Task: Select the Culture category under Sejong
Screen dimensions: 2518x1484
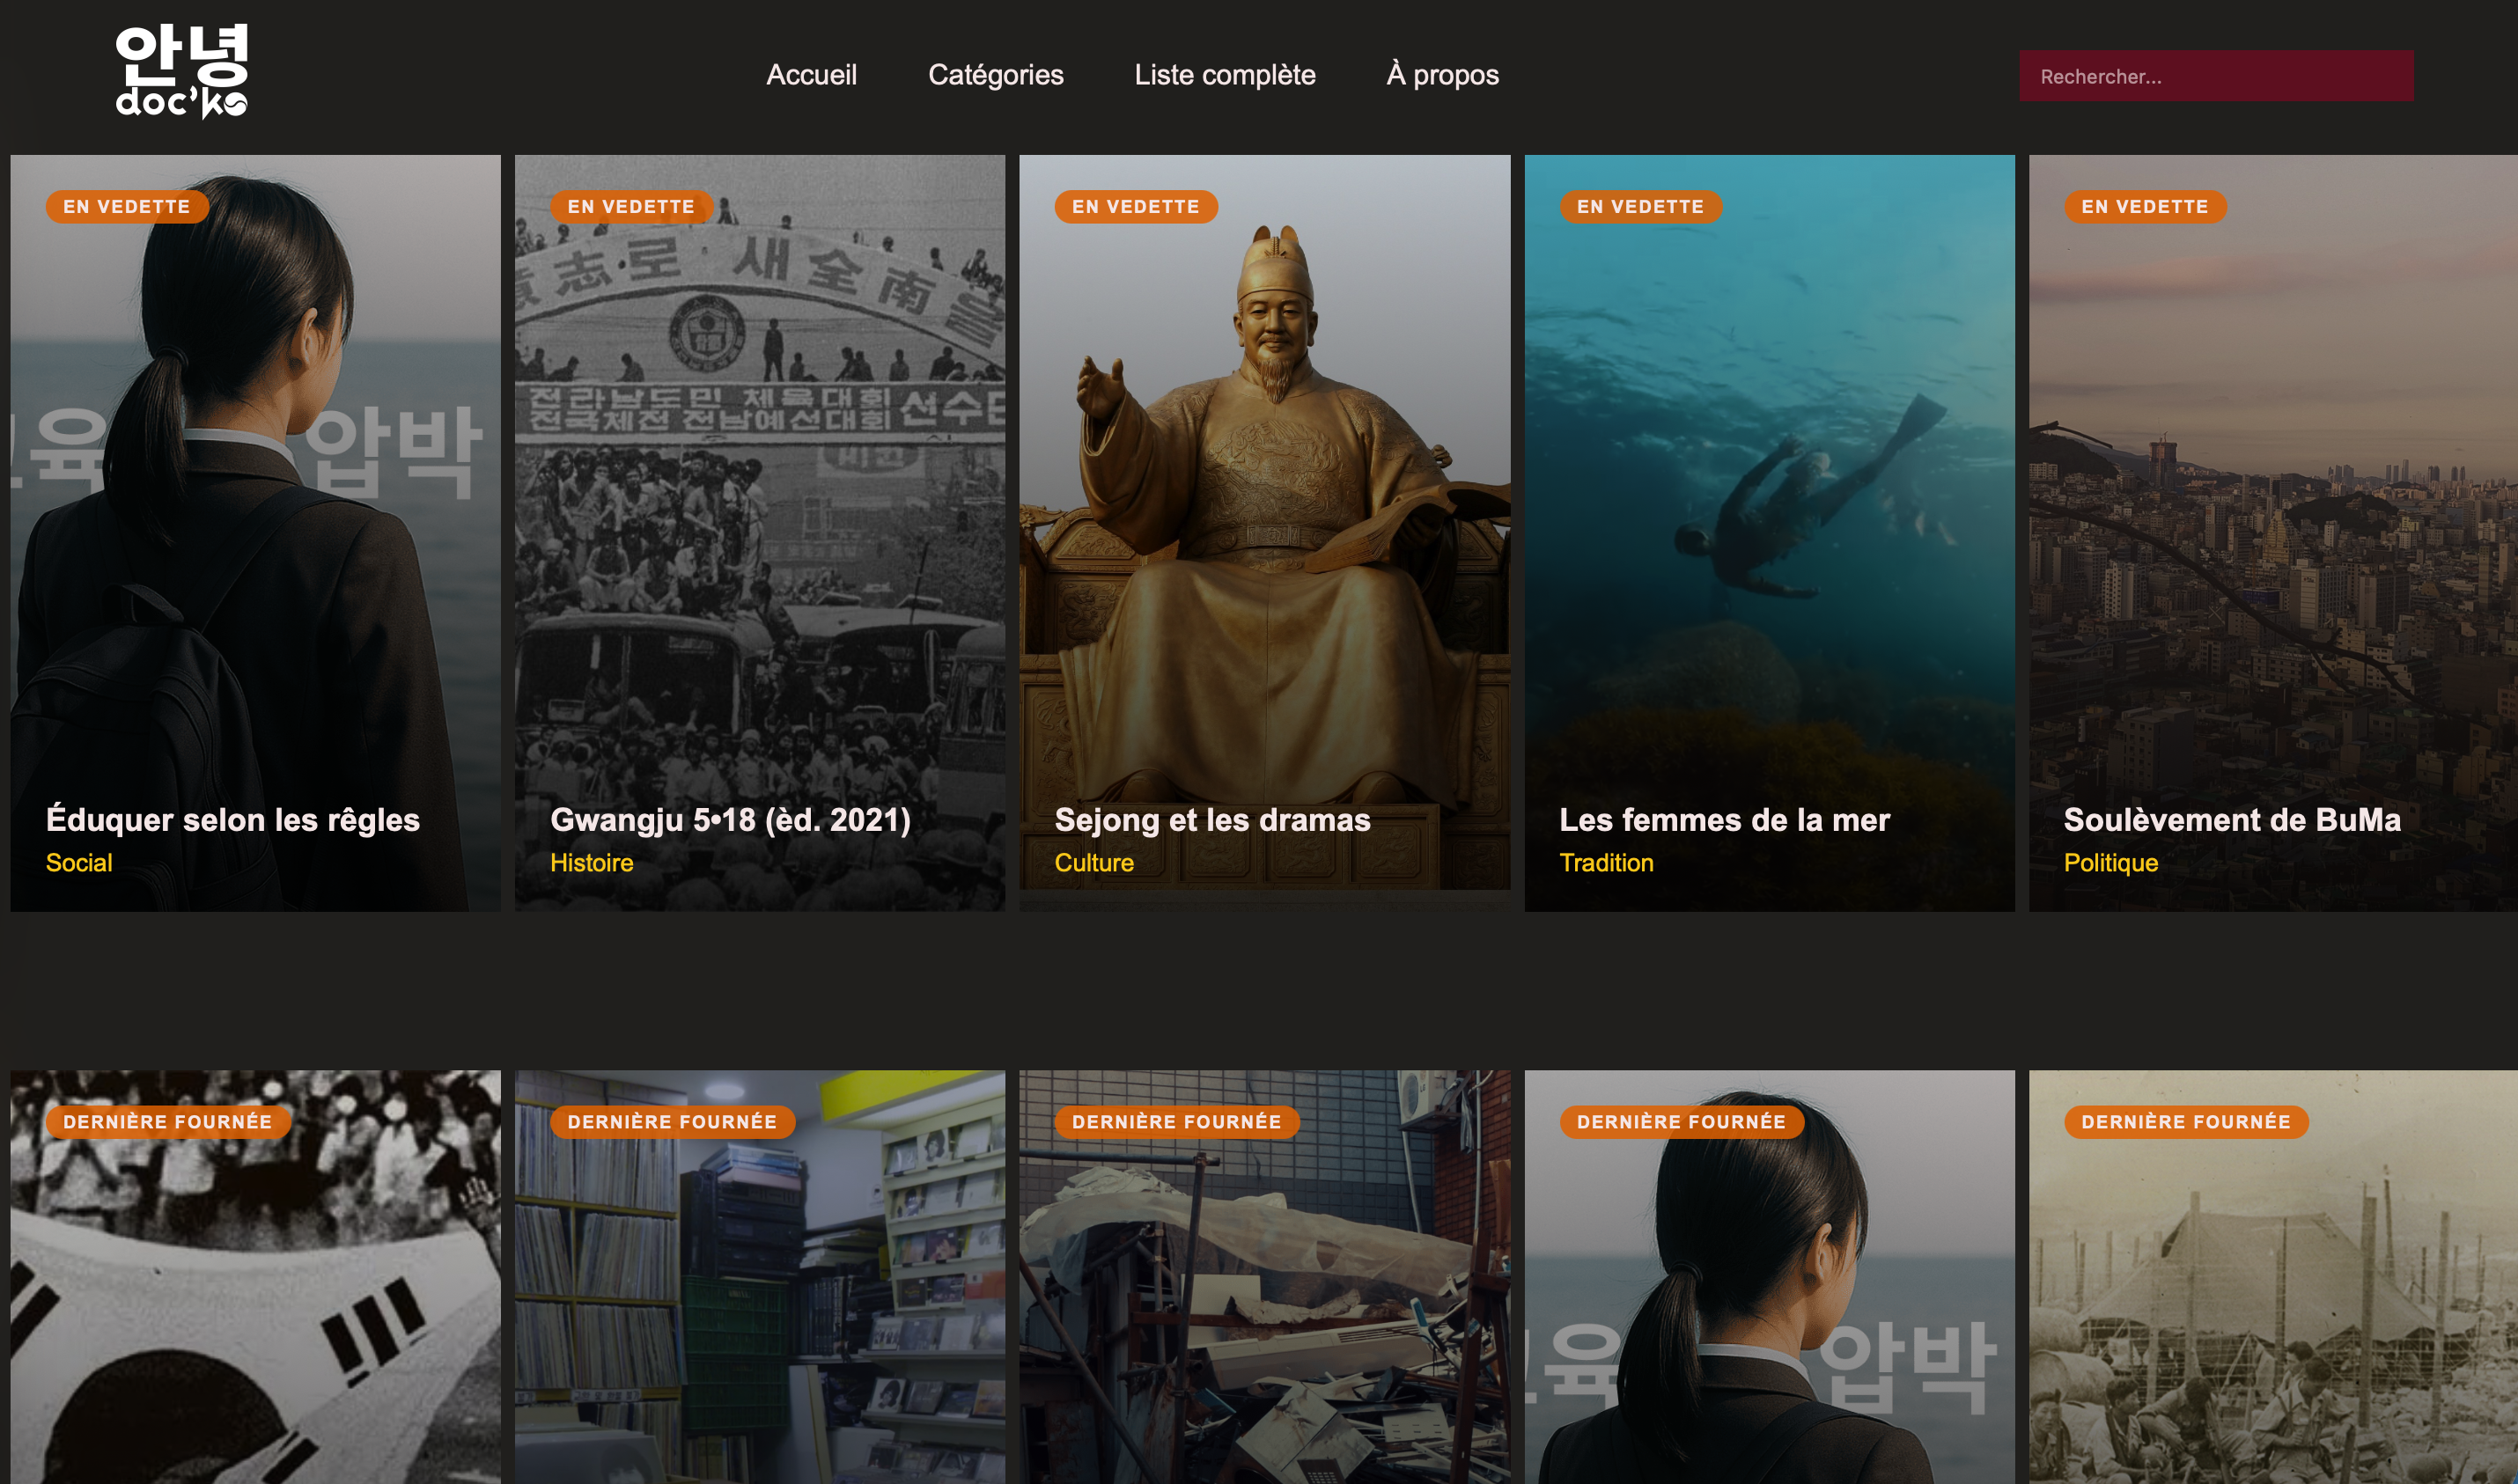Action: (1094, 863)
